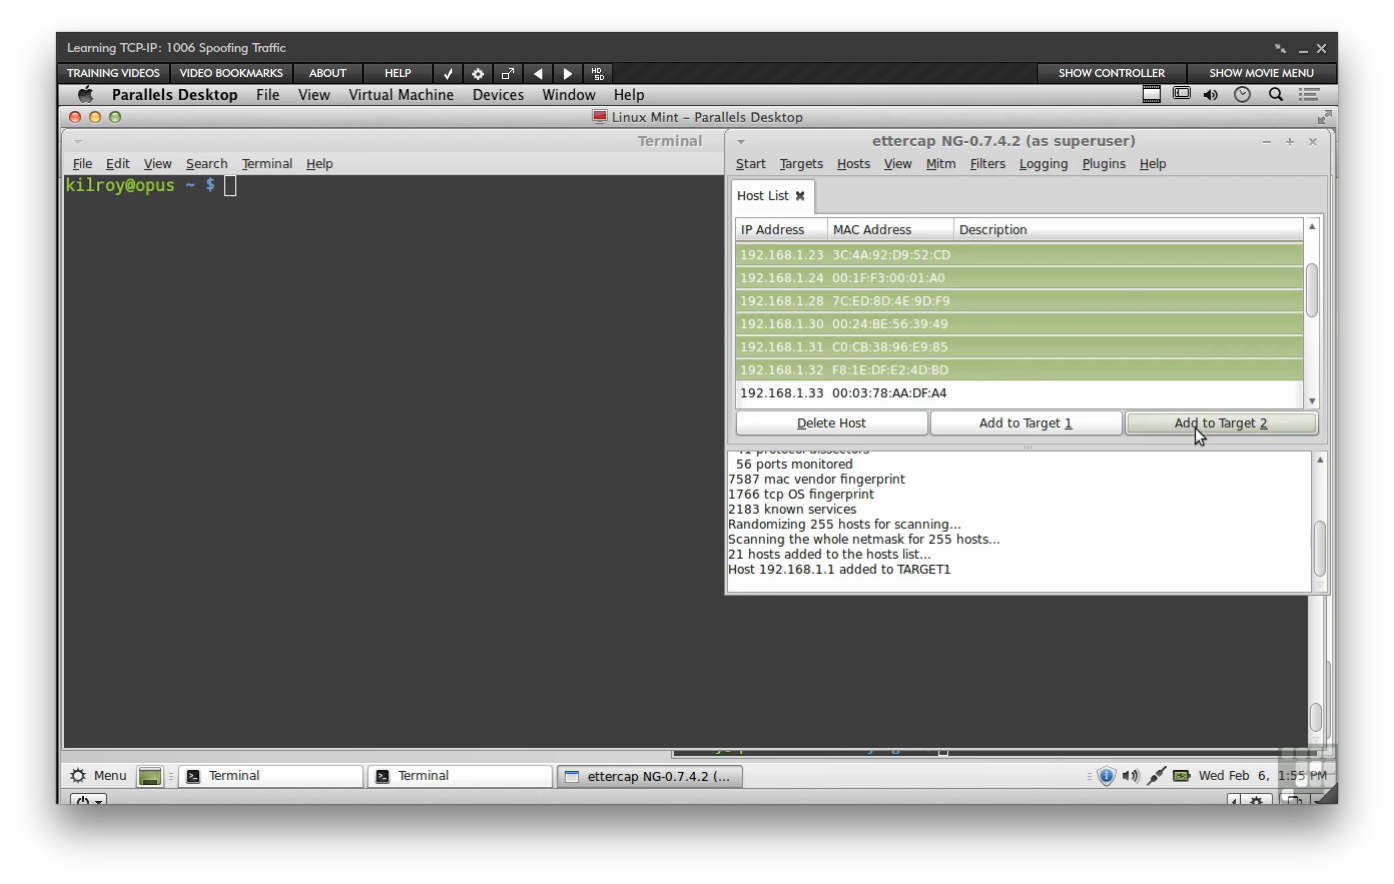Open the Apple menu icon
Image resolution: width=1394 pixels, height=884 pixels.
pos(86,94)
